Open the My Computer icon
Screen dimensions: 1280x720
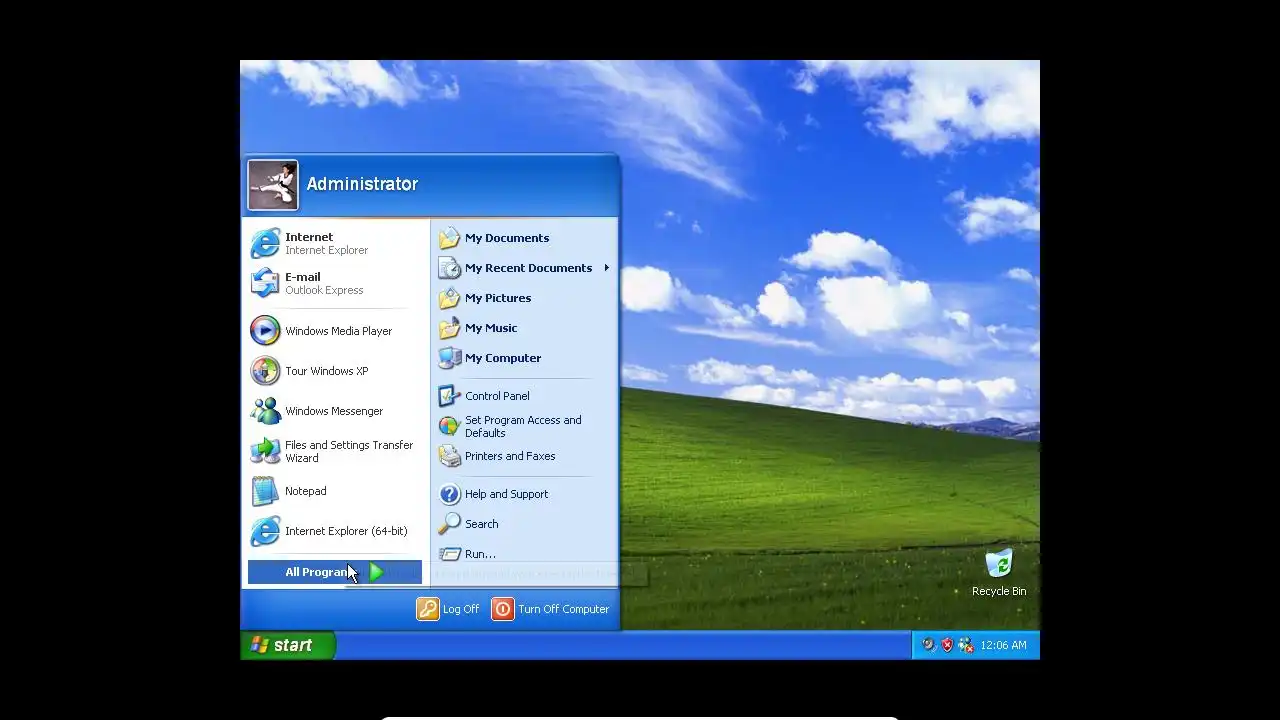point(449,358)
